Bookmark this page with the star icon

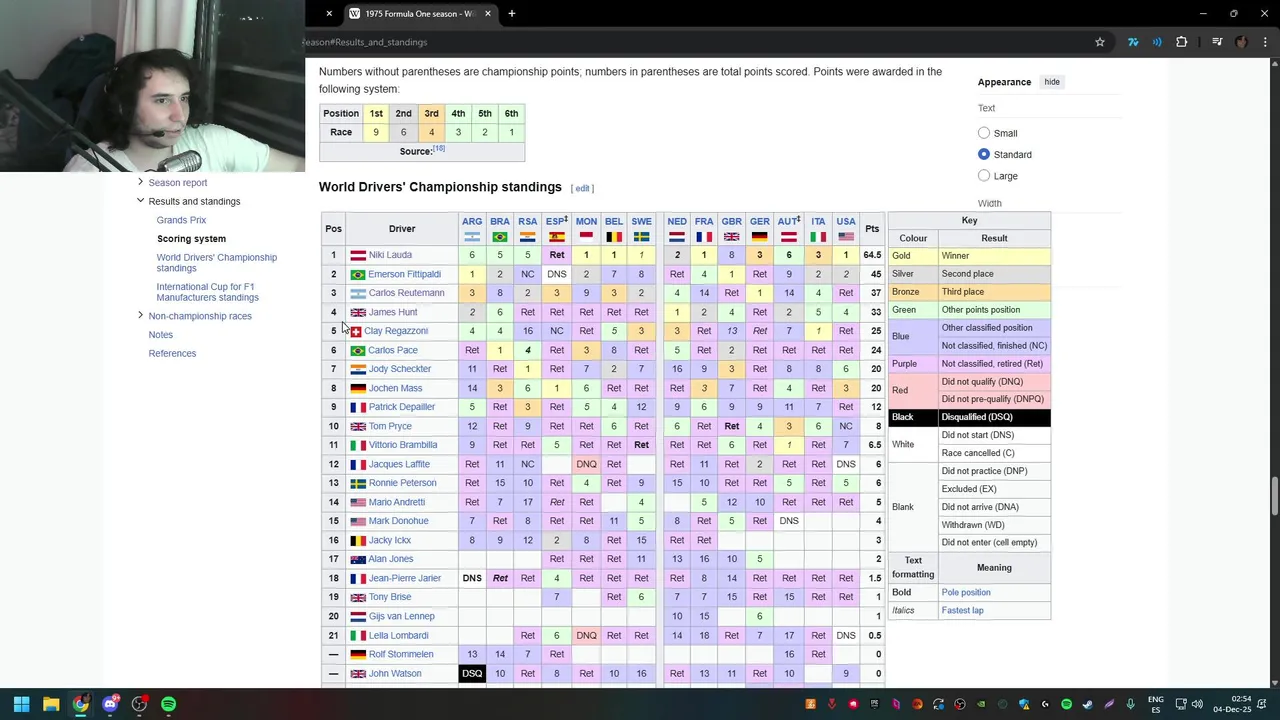click(x=1100, y=42)
